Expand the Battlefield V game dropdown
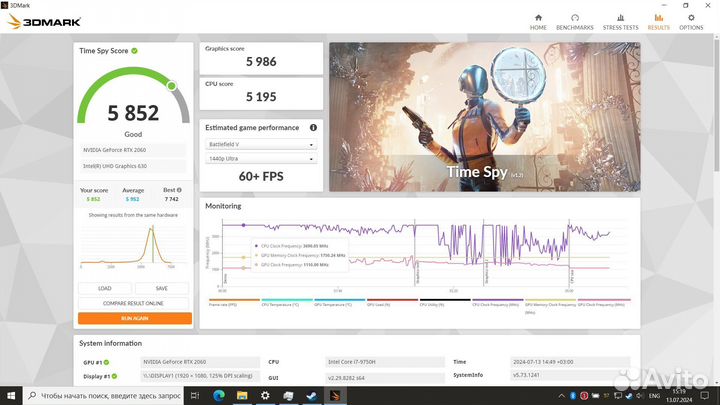 (261, 144)
